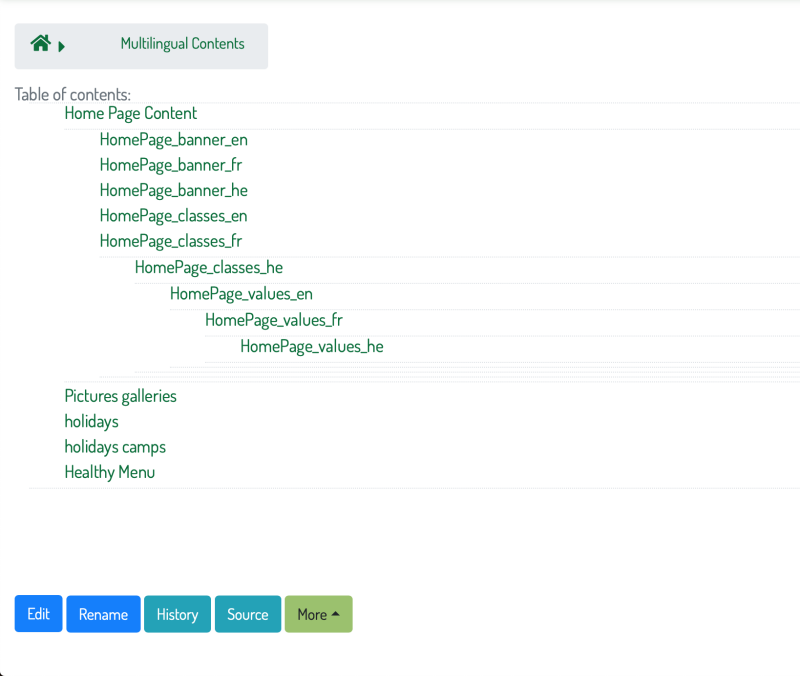The image size is (800, 676).
Task: Go to HomePage_values_fr entry
Action: [x=273, y=320]
